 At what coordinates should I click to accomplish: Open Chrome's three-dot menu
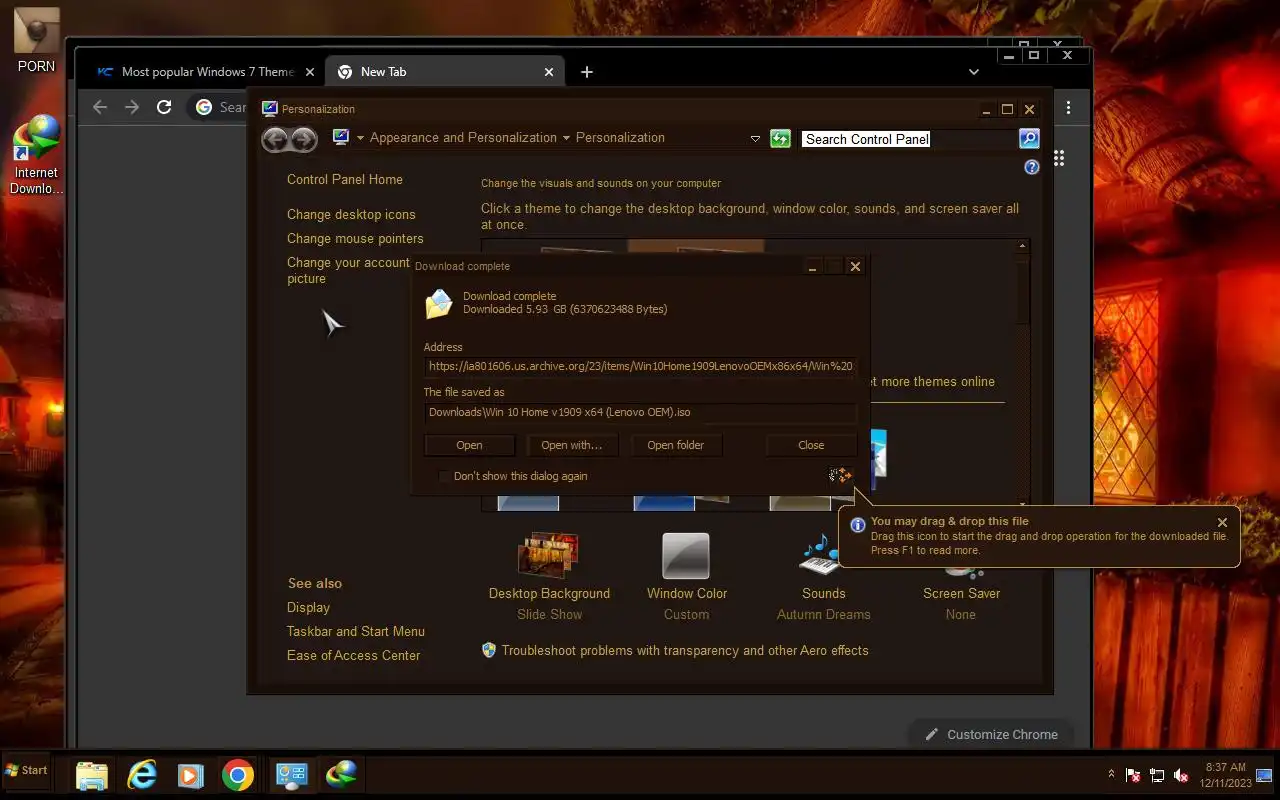point(1068,107)
